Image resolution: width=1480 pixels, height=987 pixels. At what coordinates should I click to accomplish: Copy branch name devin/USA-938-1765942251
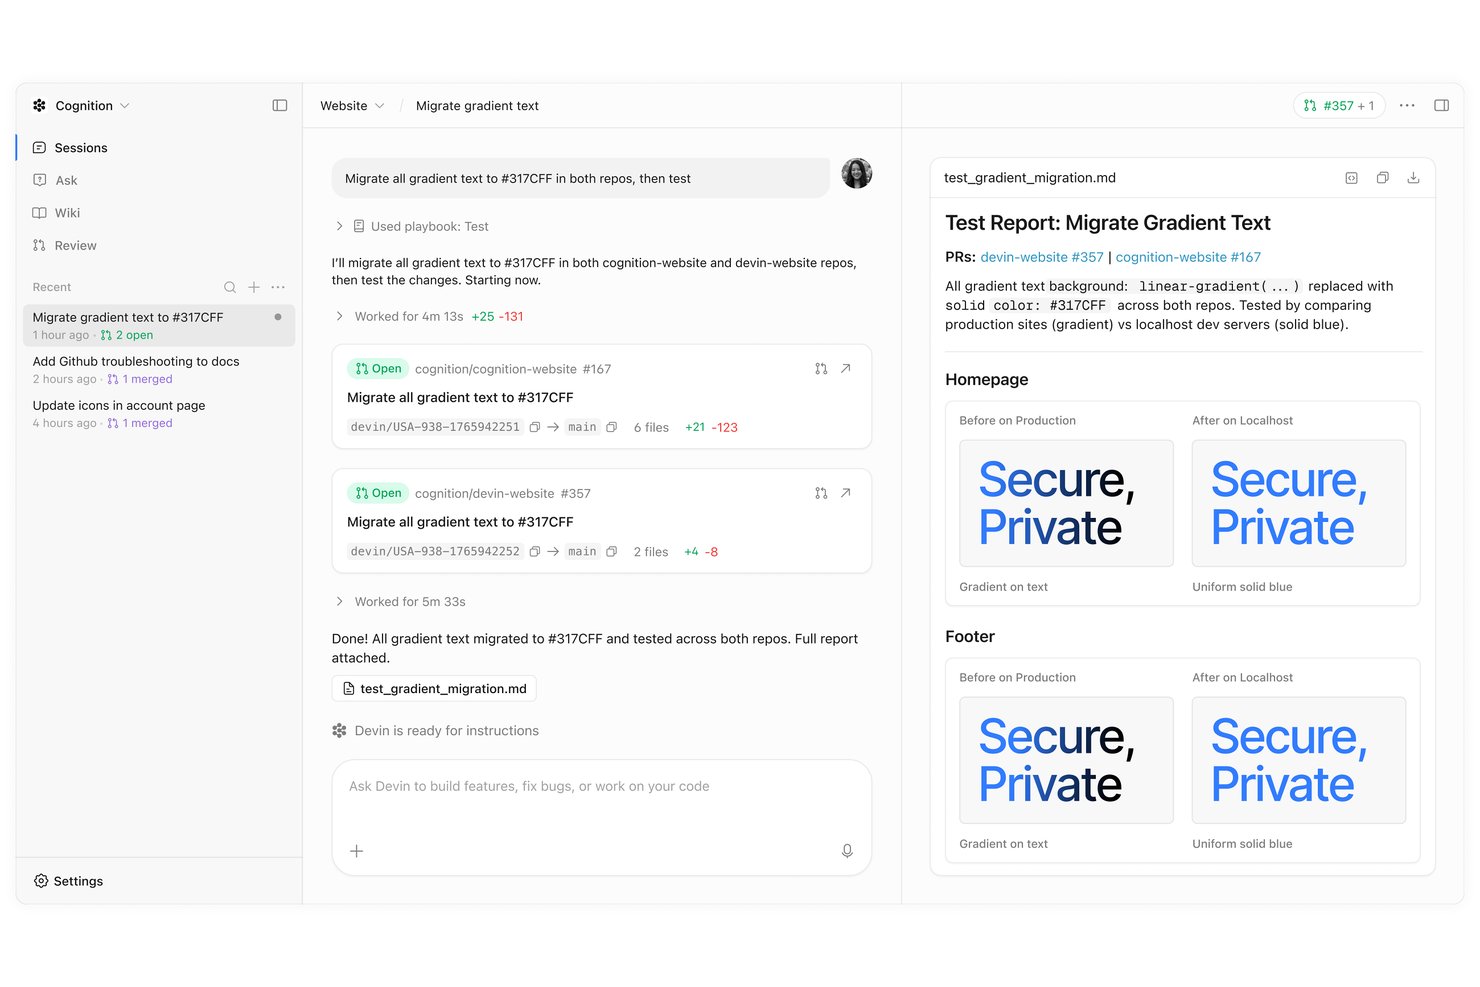tap(535, 427)
